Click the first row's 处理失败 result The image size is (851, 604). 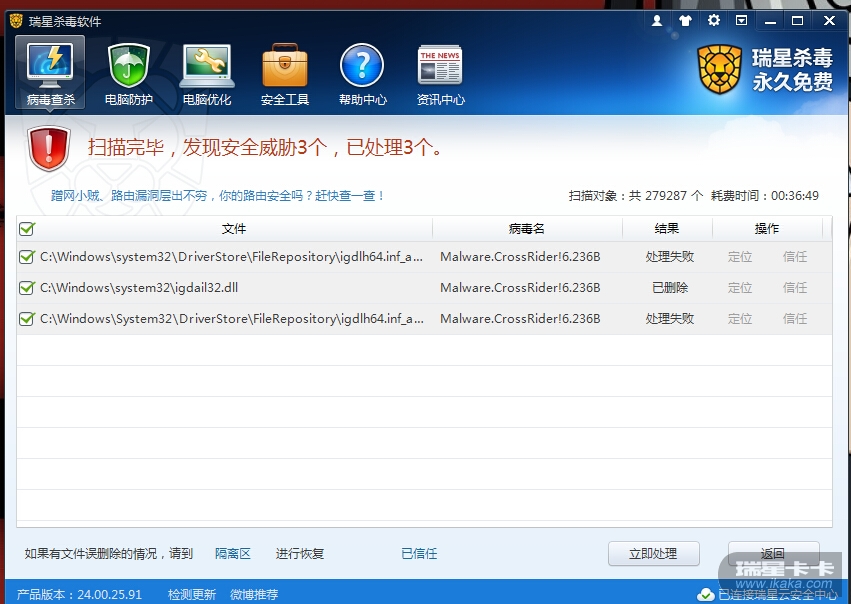pyautogui.click(x=670, y=257)
